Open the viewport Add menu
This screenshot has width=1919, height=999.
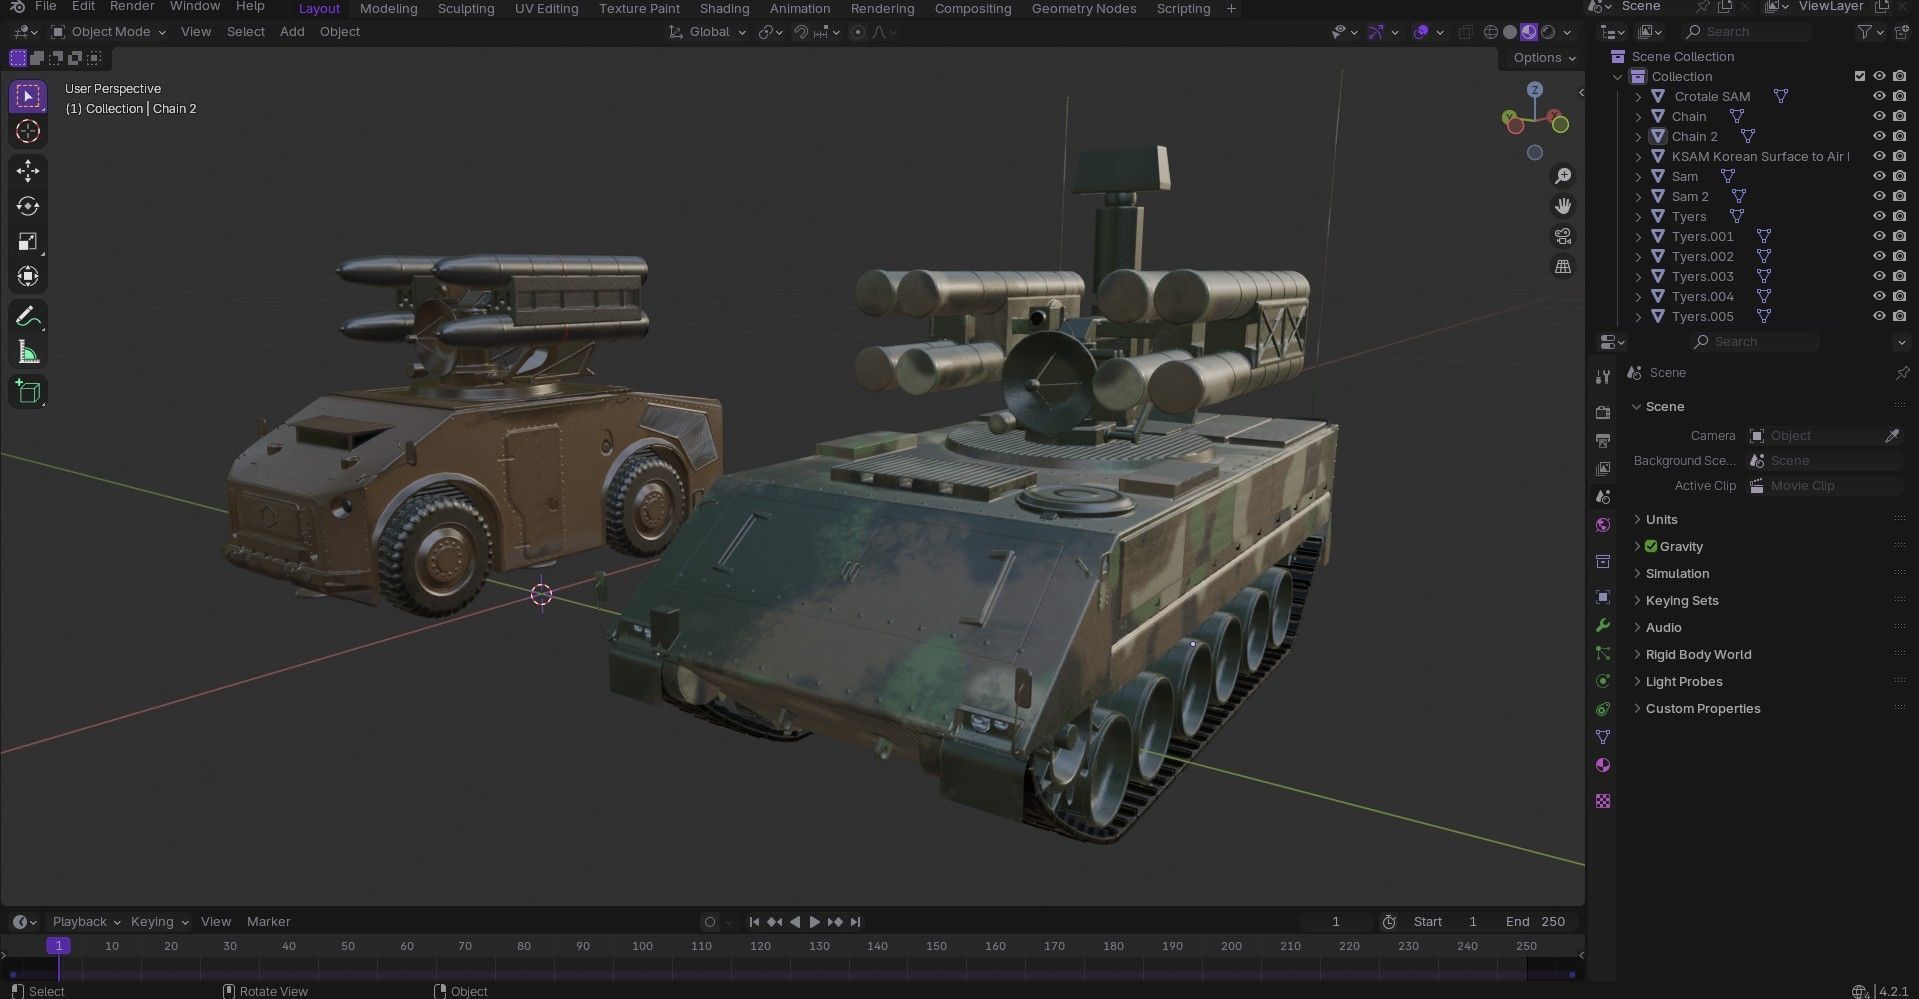(x=292, y=32)
